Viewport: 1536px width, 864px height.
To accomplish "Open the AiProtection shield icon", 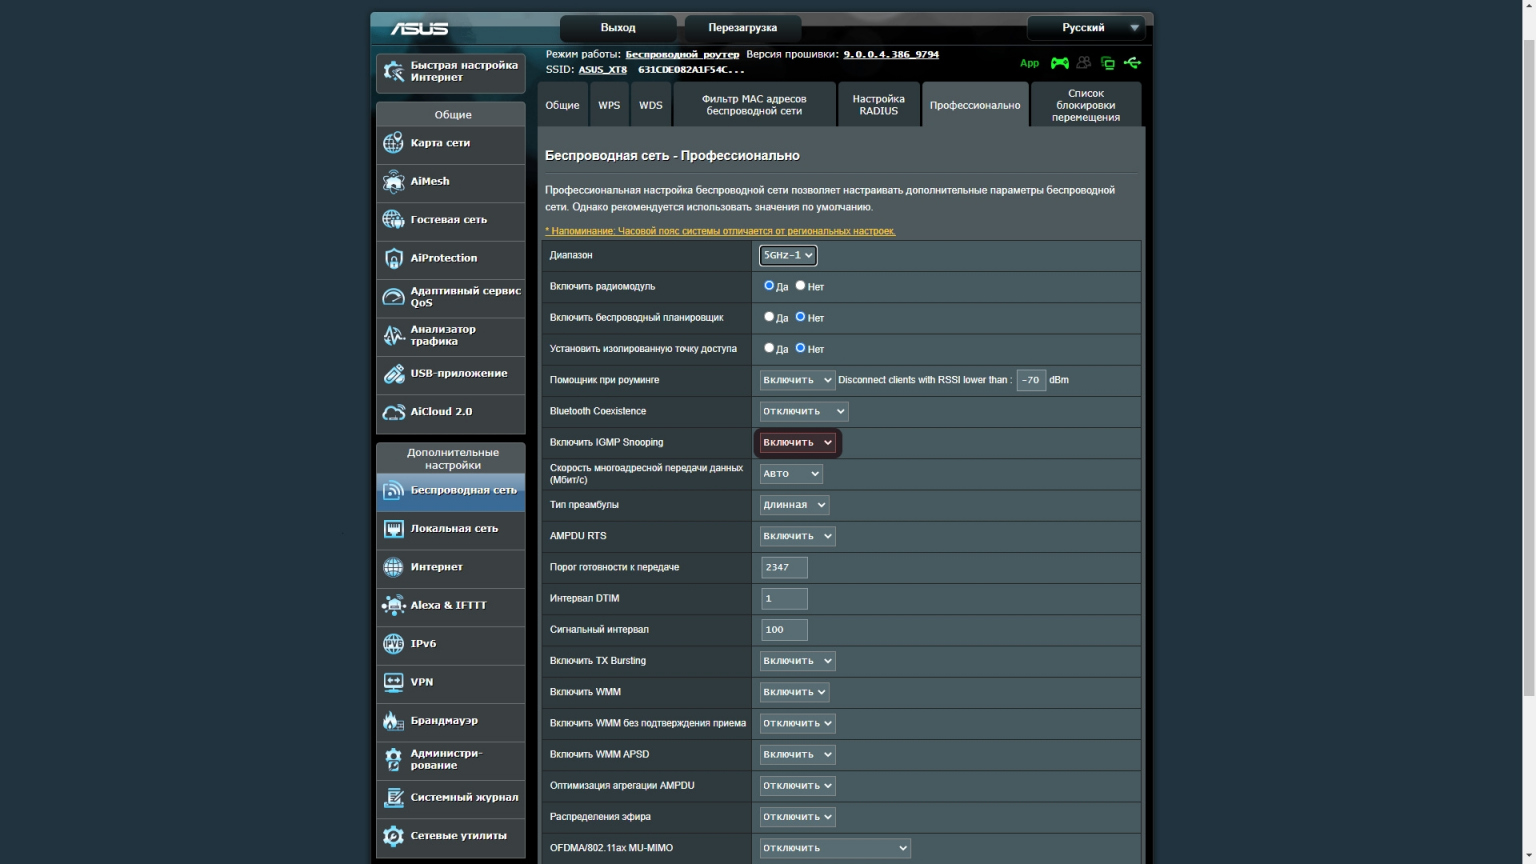I will pos(394,258).
